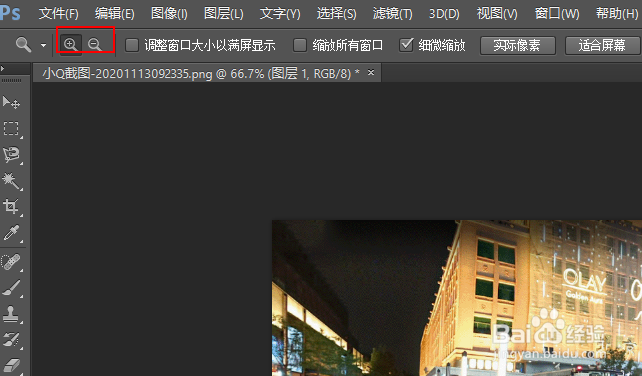Select the Healing Brush tool
Image resolution: width=642 pixels, height=376 pixels.
click(11, 262)
